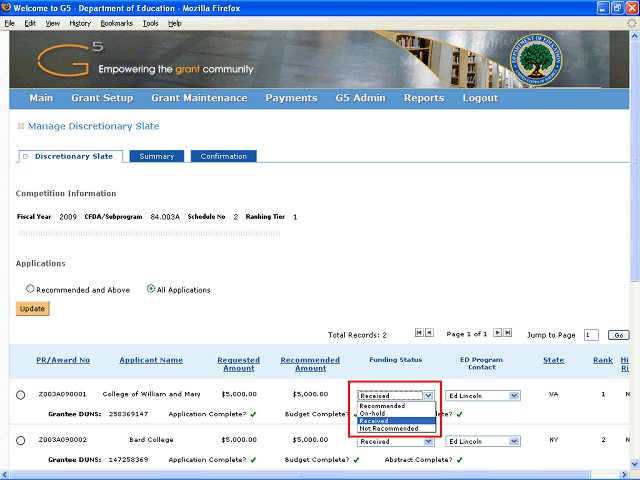Open ED Program Contact dropdown for first row
Screen dimensions: 640x480
click(483, 395)
